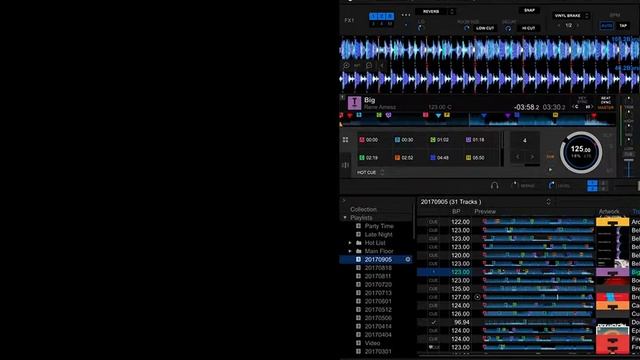This screenshot has height=360, width=640.
Task: Click the TAP tempo button
Action: pyautogui.click(x=623, y=26)
